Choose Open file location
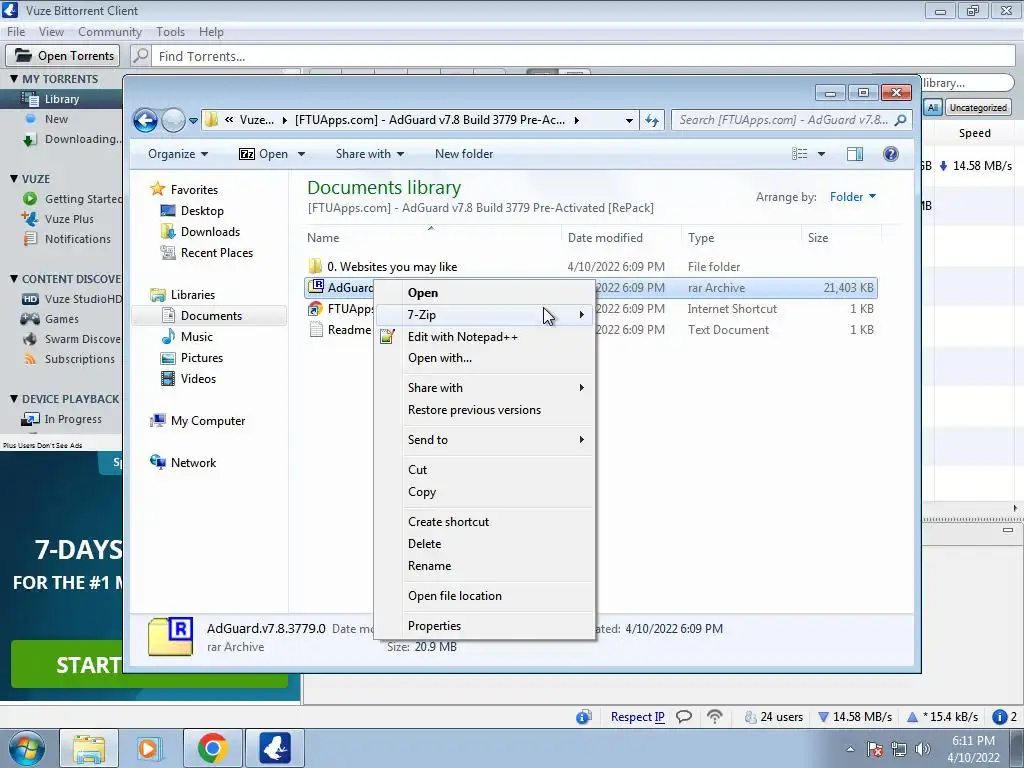This screenshot has width=1024, height=768. (485, 596)
